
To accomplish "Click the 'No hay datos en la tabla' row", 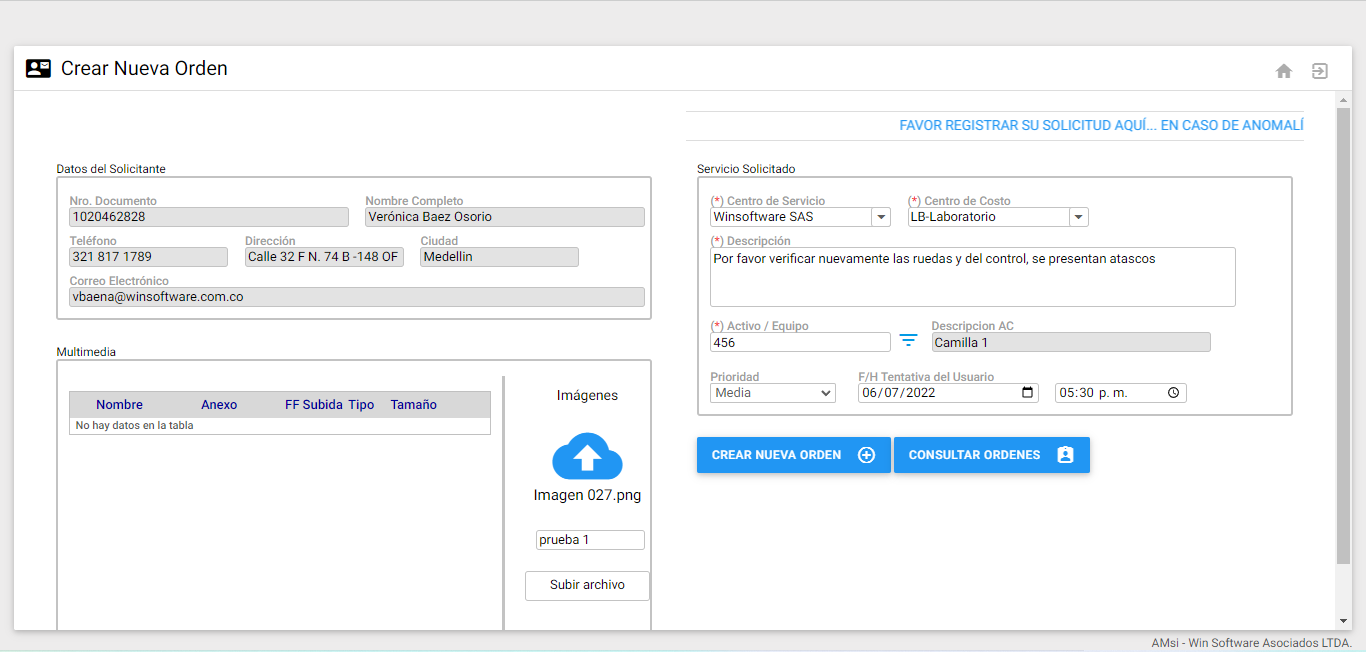I will coord(280,426).
